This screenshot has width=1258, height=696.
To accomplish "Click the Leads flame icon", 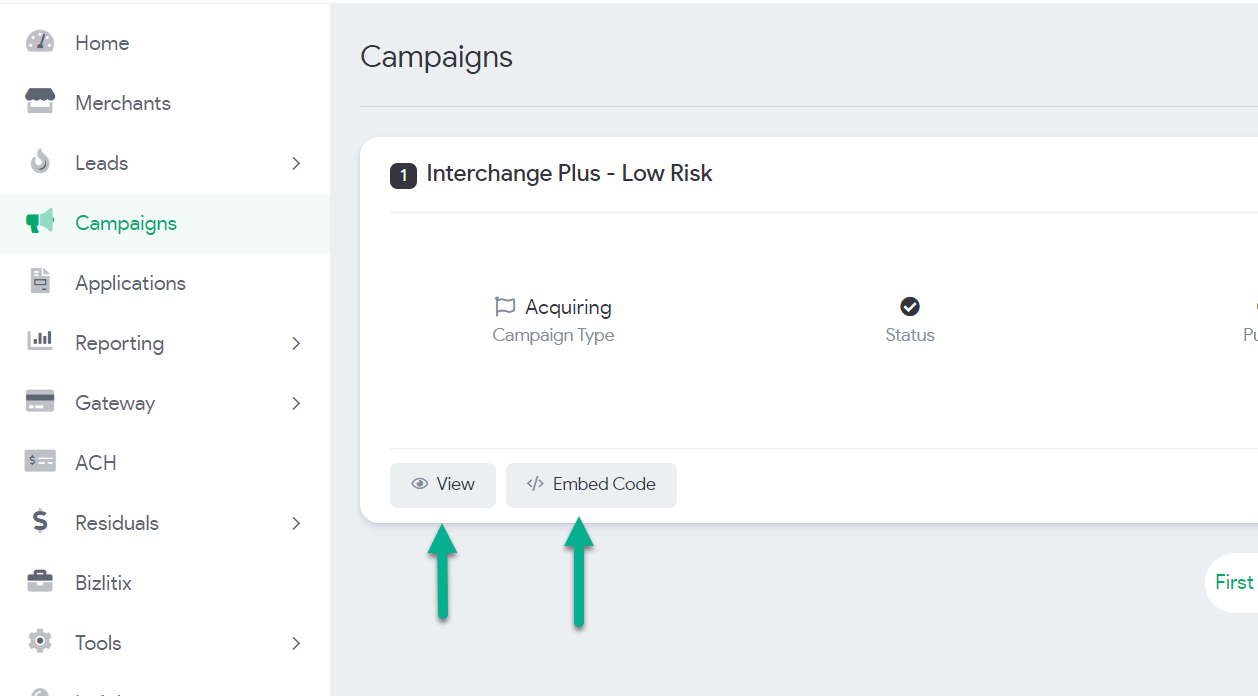I will pyautogui.click(x=40, y=162).
